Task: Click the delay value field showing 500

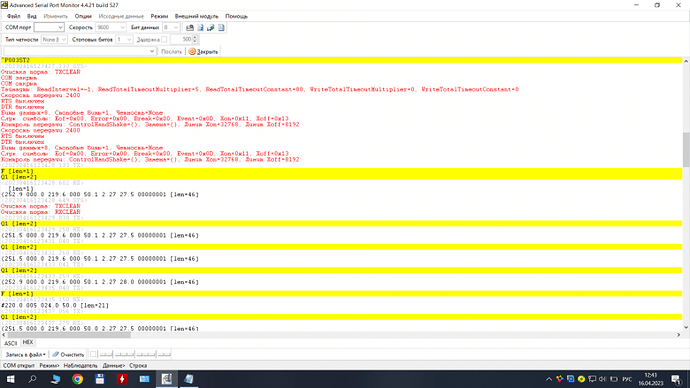Action: click(181, 39)
